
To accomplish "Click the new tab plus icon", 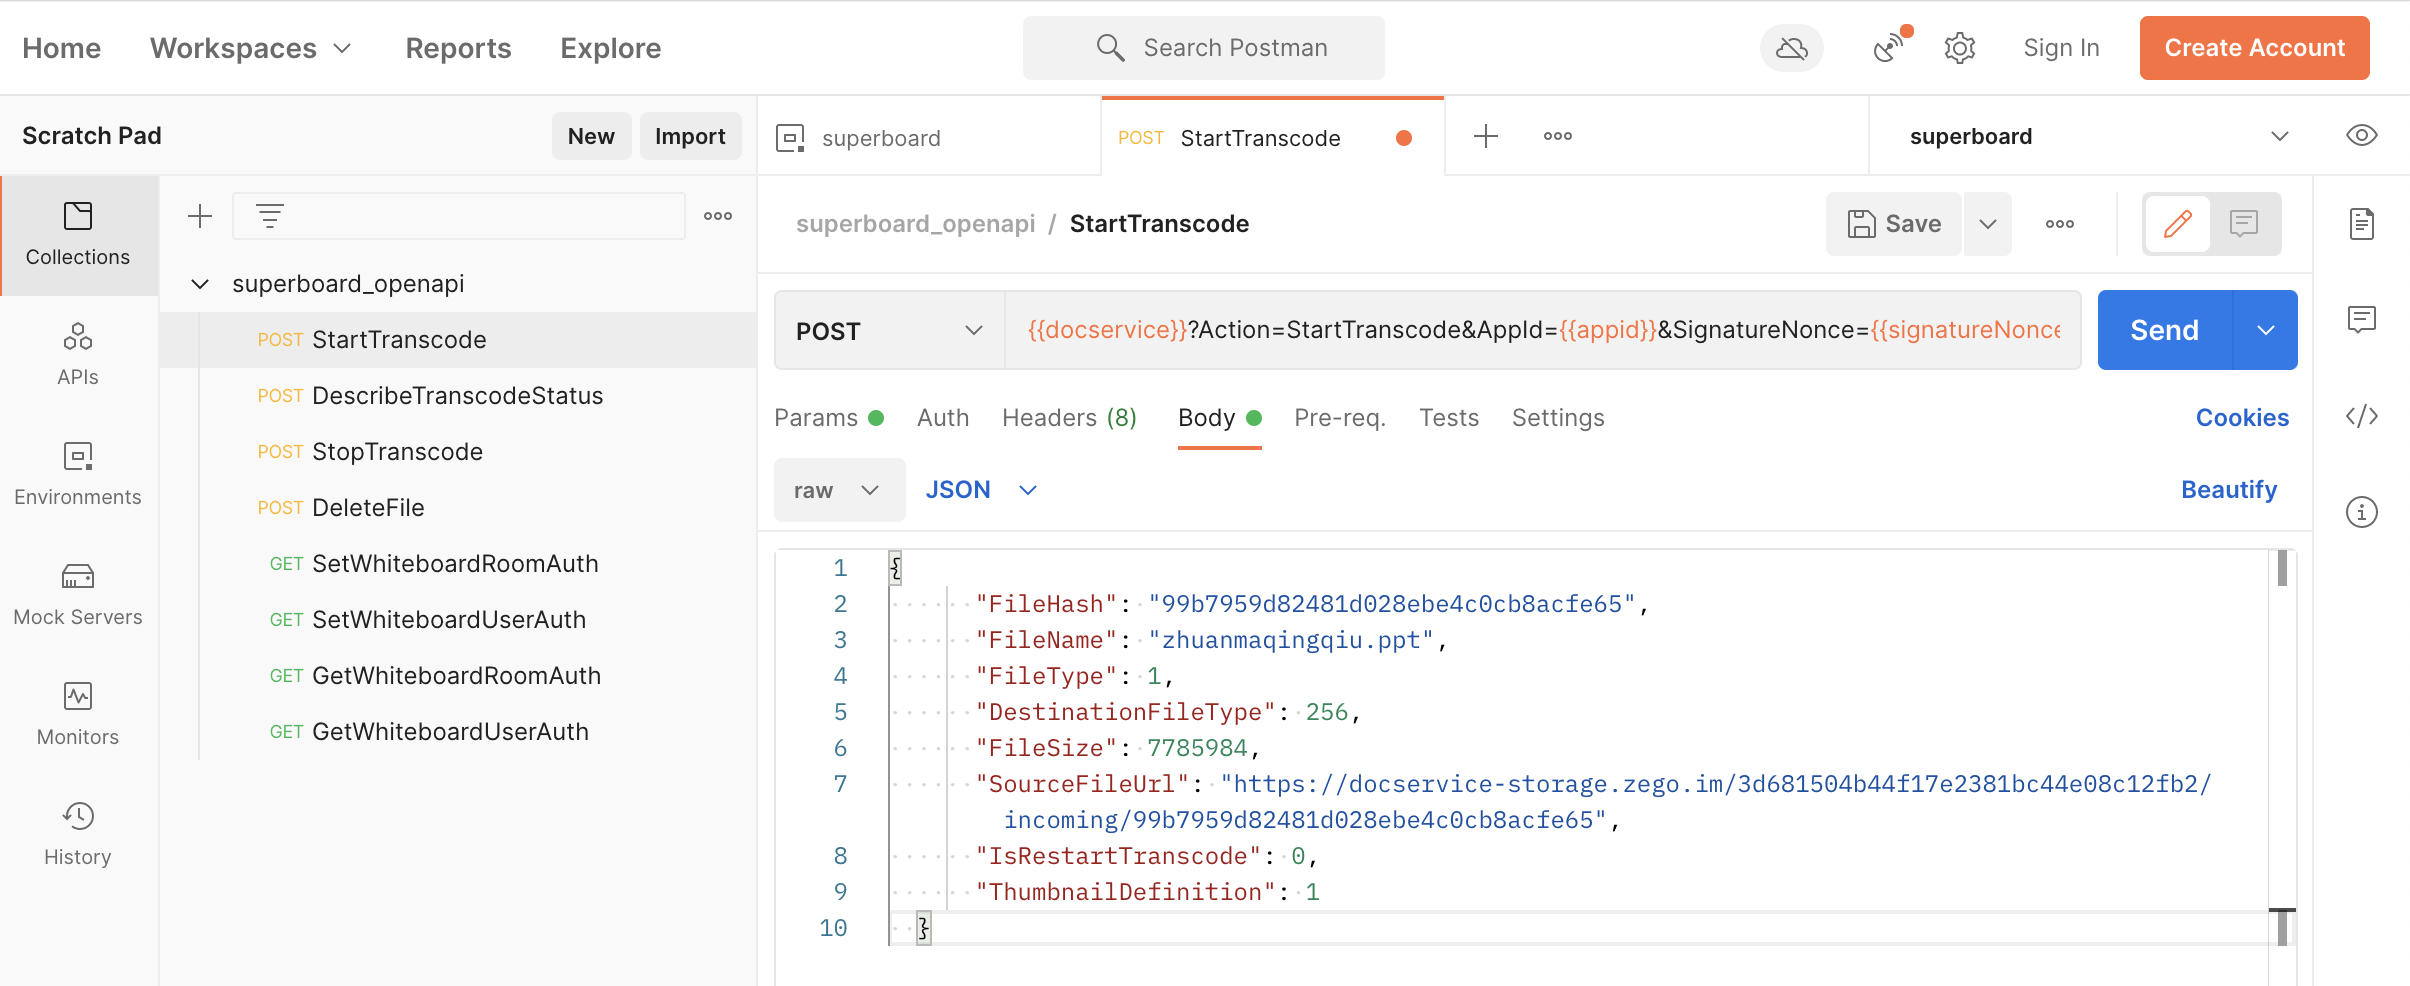I will (1486, 136).
